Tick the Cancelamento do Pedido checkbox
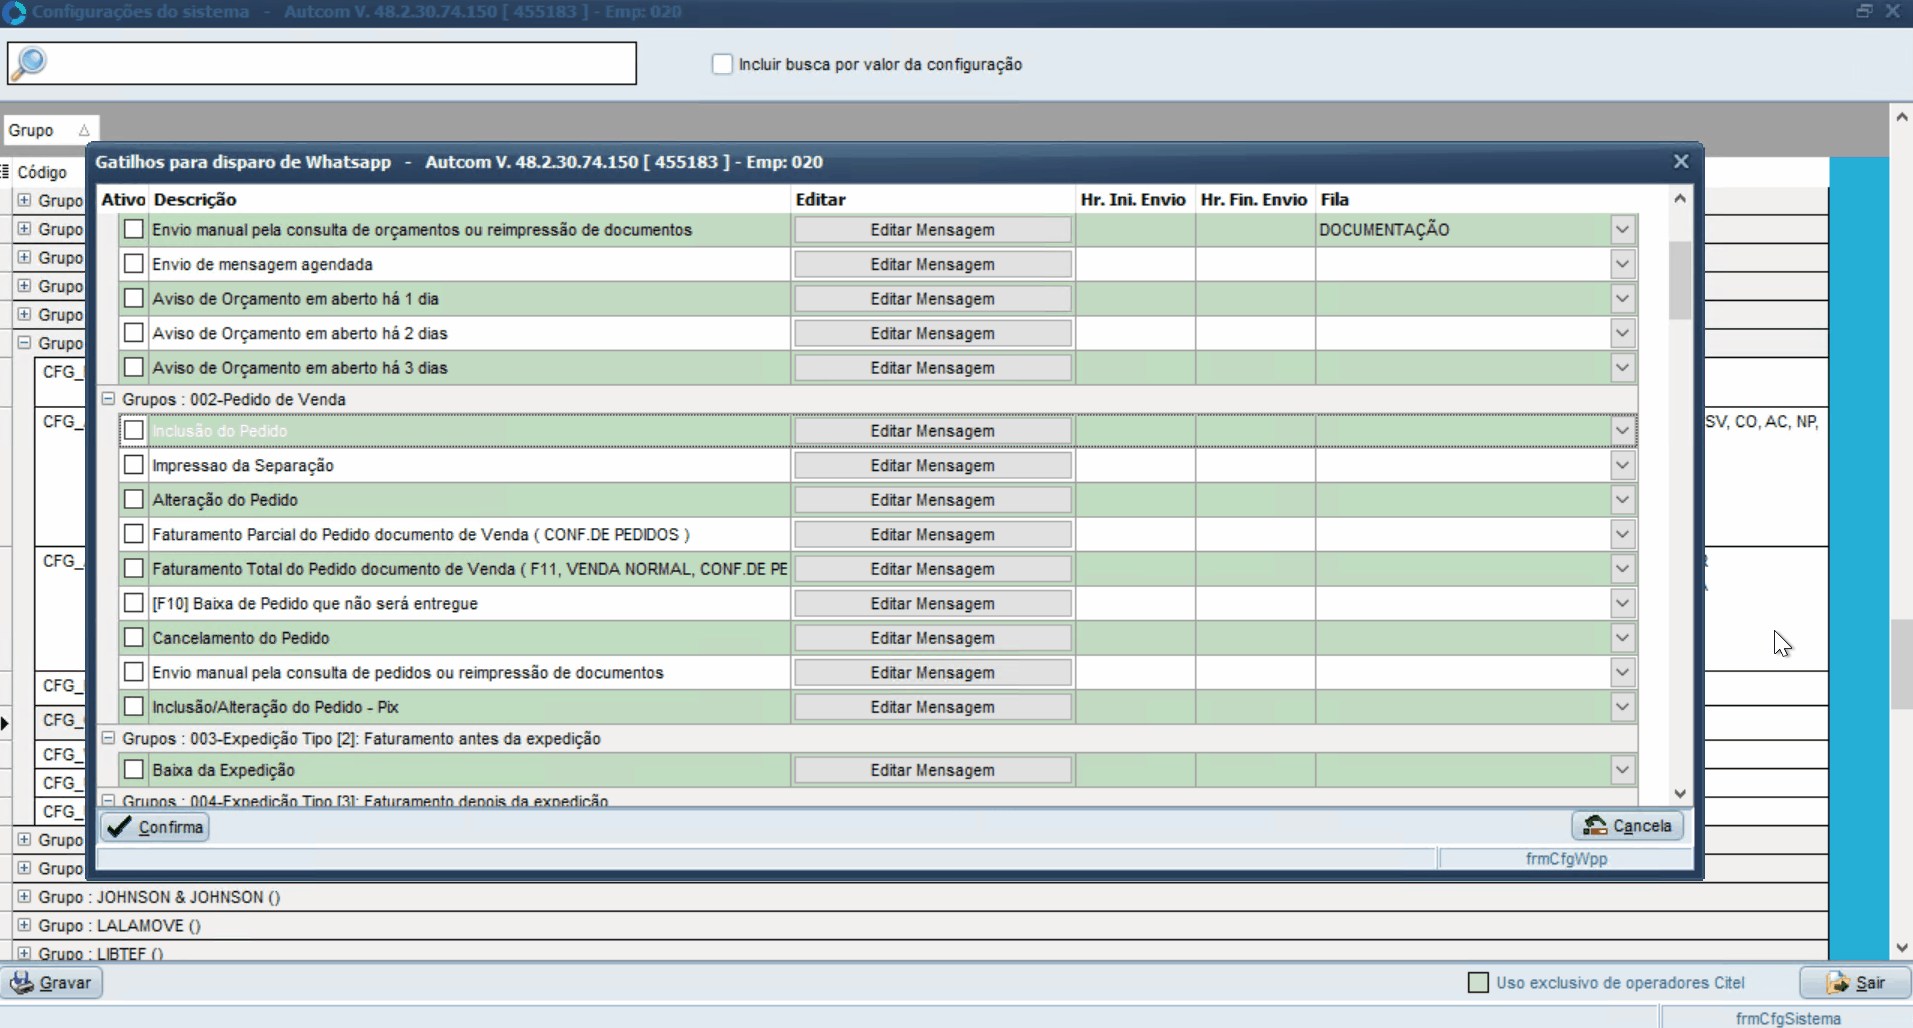The width and height of the screenshot is (1913, 1028). [134, 638]
